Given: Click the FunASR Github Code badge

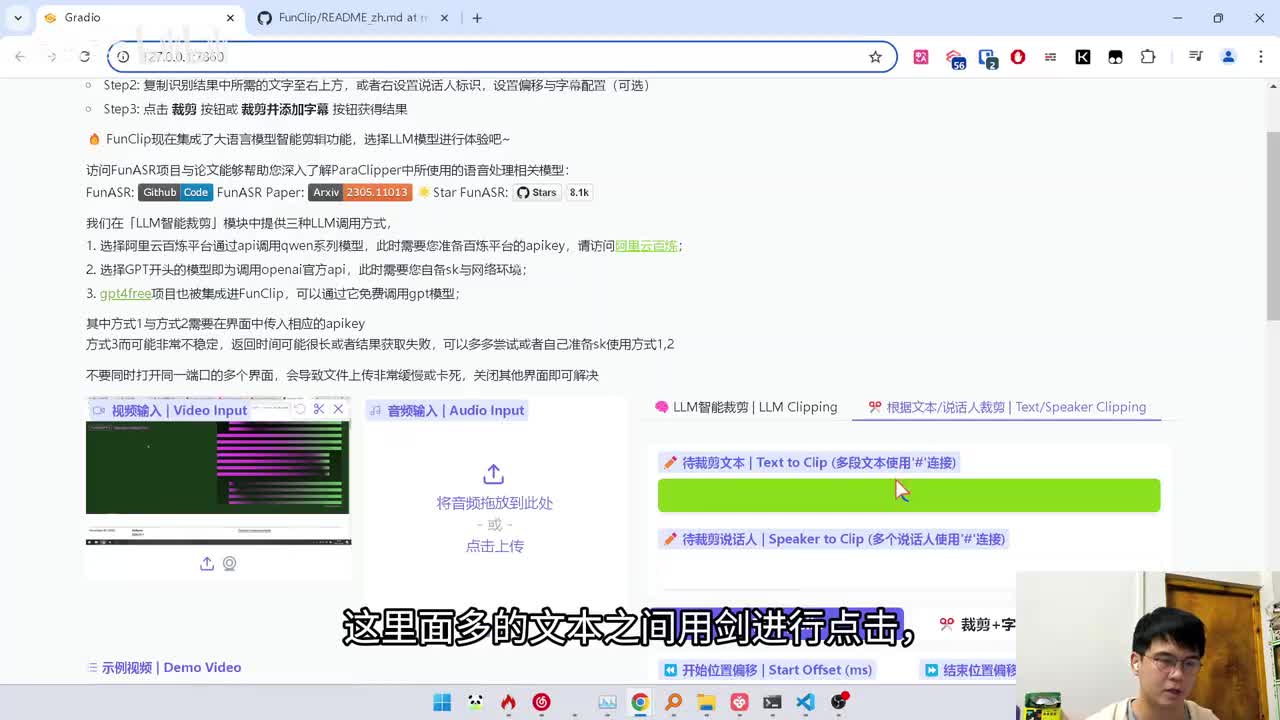Looking at the screenshot, I should pos(175,192).
